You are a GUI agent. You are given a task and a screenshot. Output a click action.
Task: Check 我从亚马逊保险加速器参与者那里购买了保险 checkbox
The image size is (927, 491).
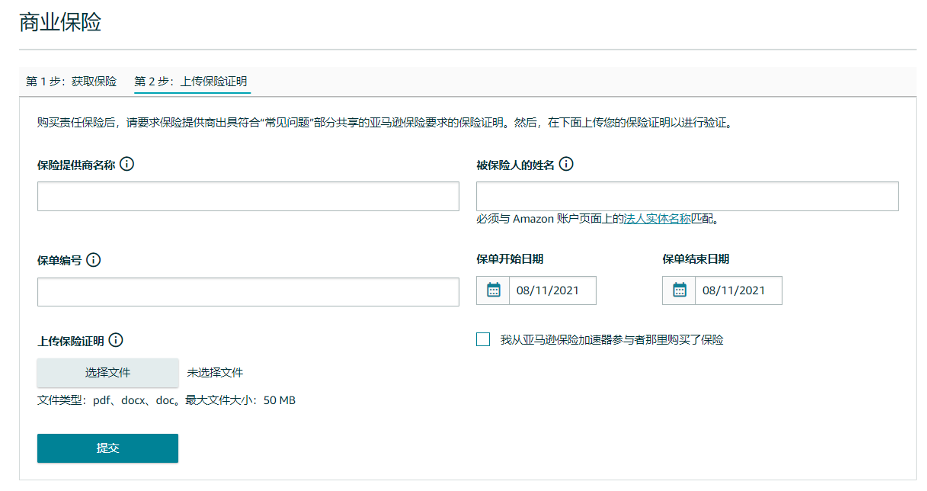click(484, 339)
